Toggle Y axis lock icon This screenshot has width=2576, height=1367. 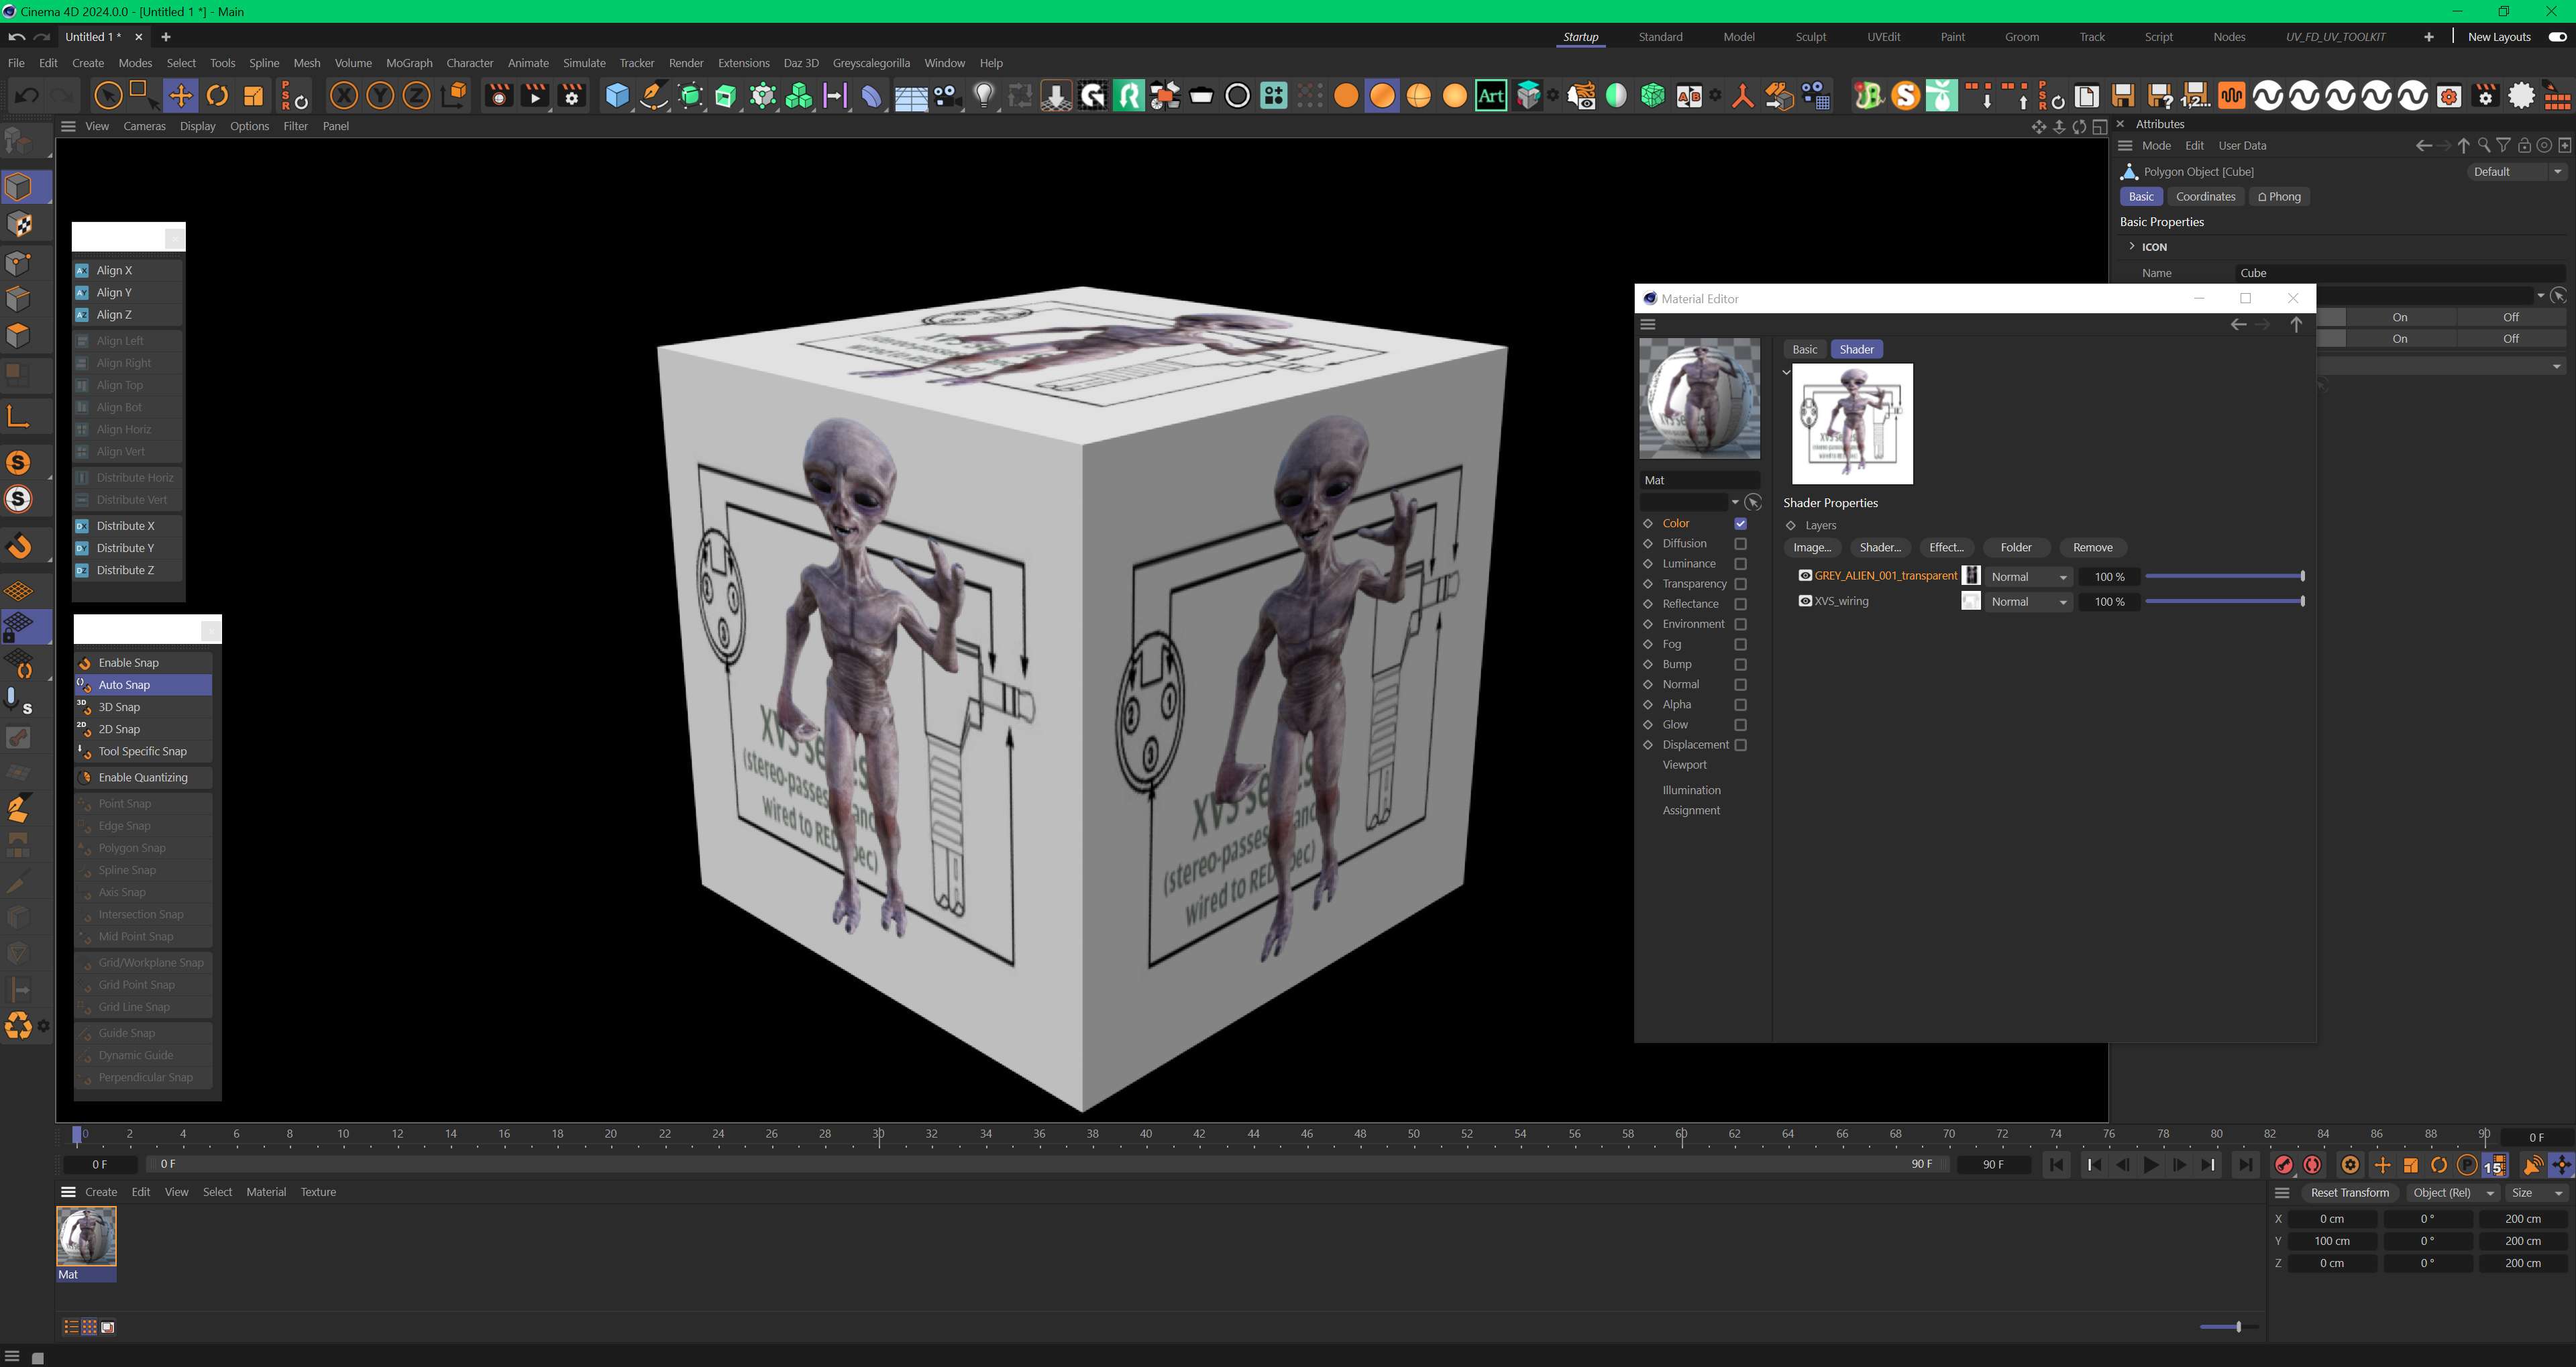pos(380,96)
